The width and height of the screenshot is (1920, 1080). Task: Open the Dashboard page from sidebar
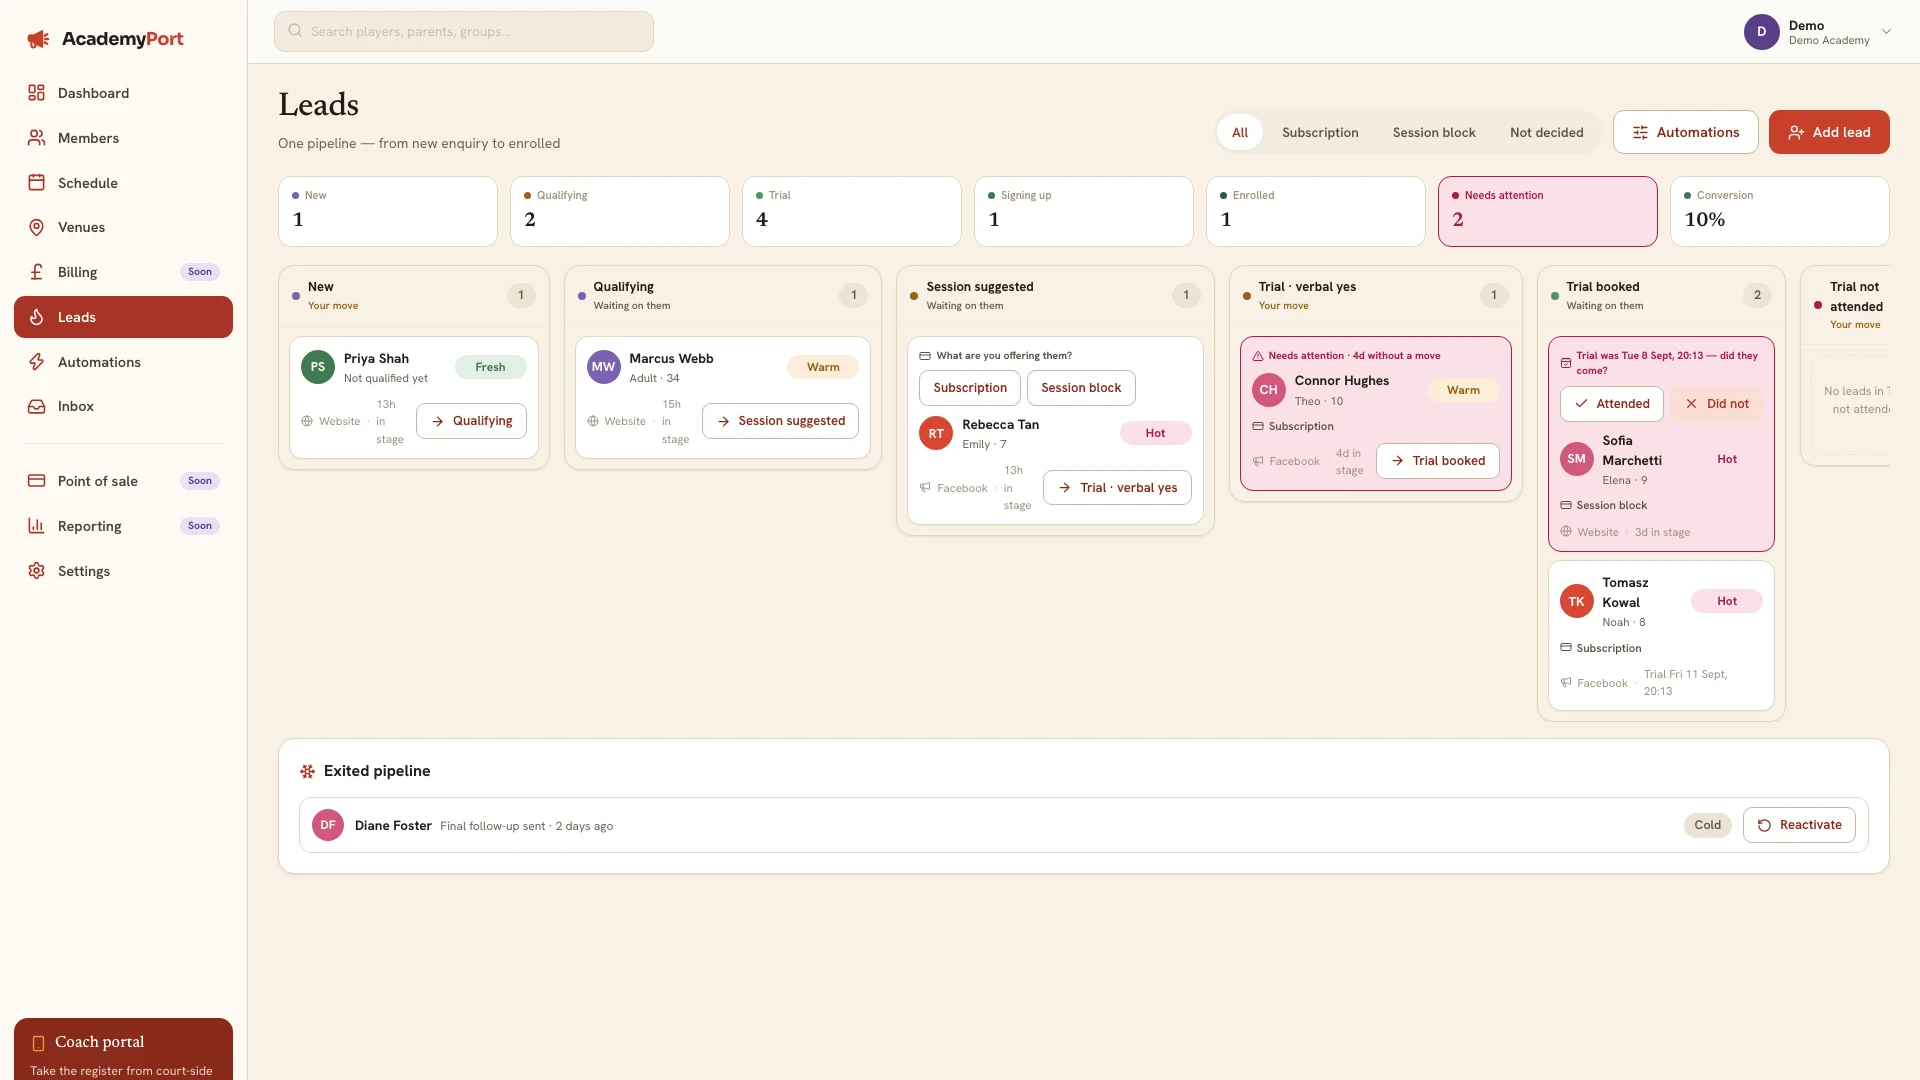123,93
